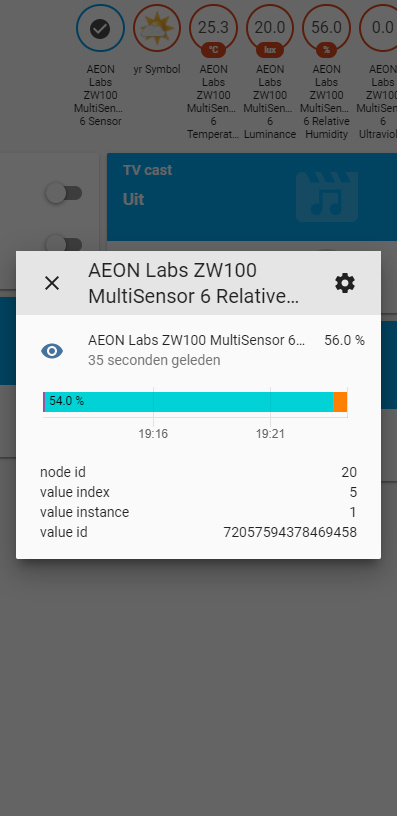Click the cyan 54.0 % history bar

click(x=189, y=402)
